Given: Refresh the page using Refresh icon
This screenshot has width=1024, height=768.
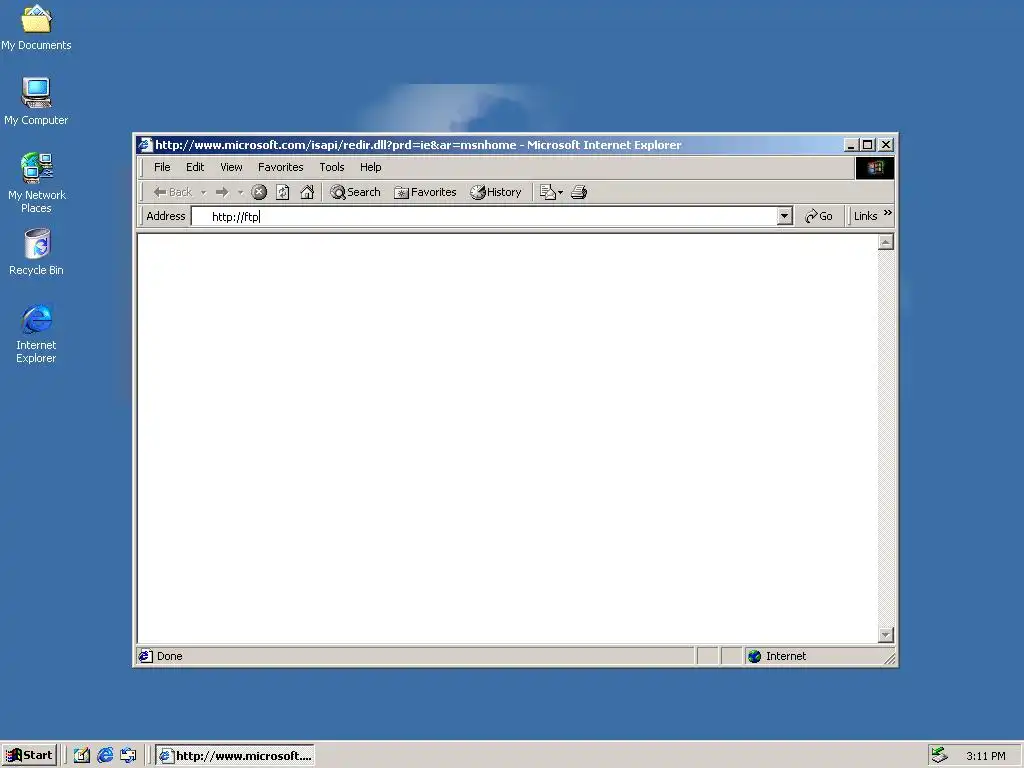Looking at the screenshot, I should tap(283, 192).
